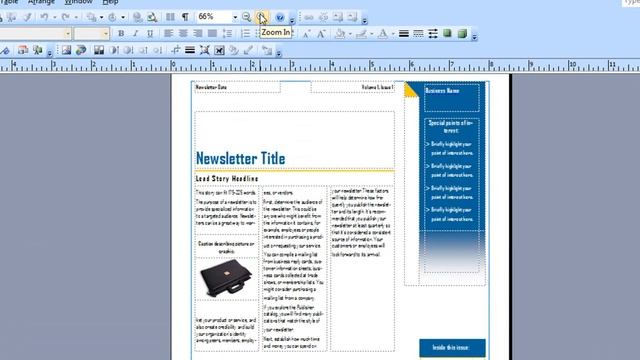Select the Newsletter Title text
This screenshot has height=360, width=640.
click(x=240, y=158)
